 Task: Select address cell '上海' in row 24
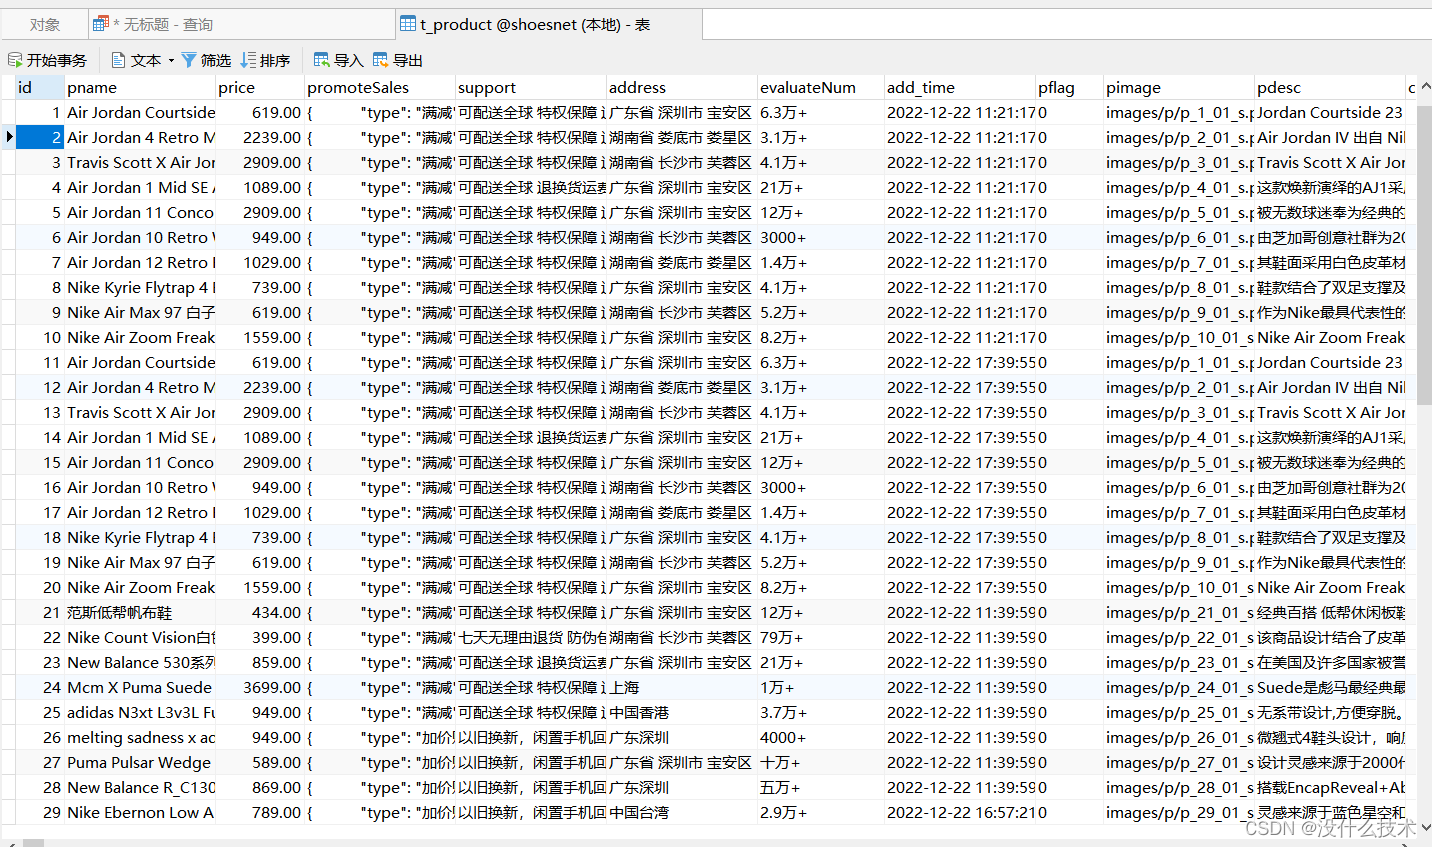682,687
